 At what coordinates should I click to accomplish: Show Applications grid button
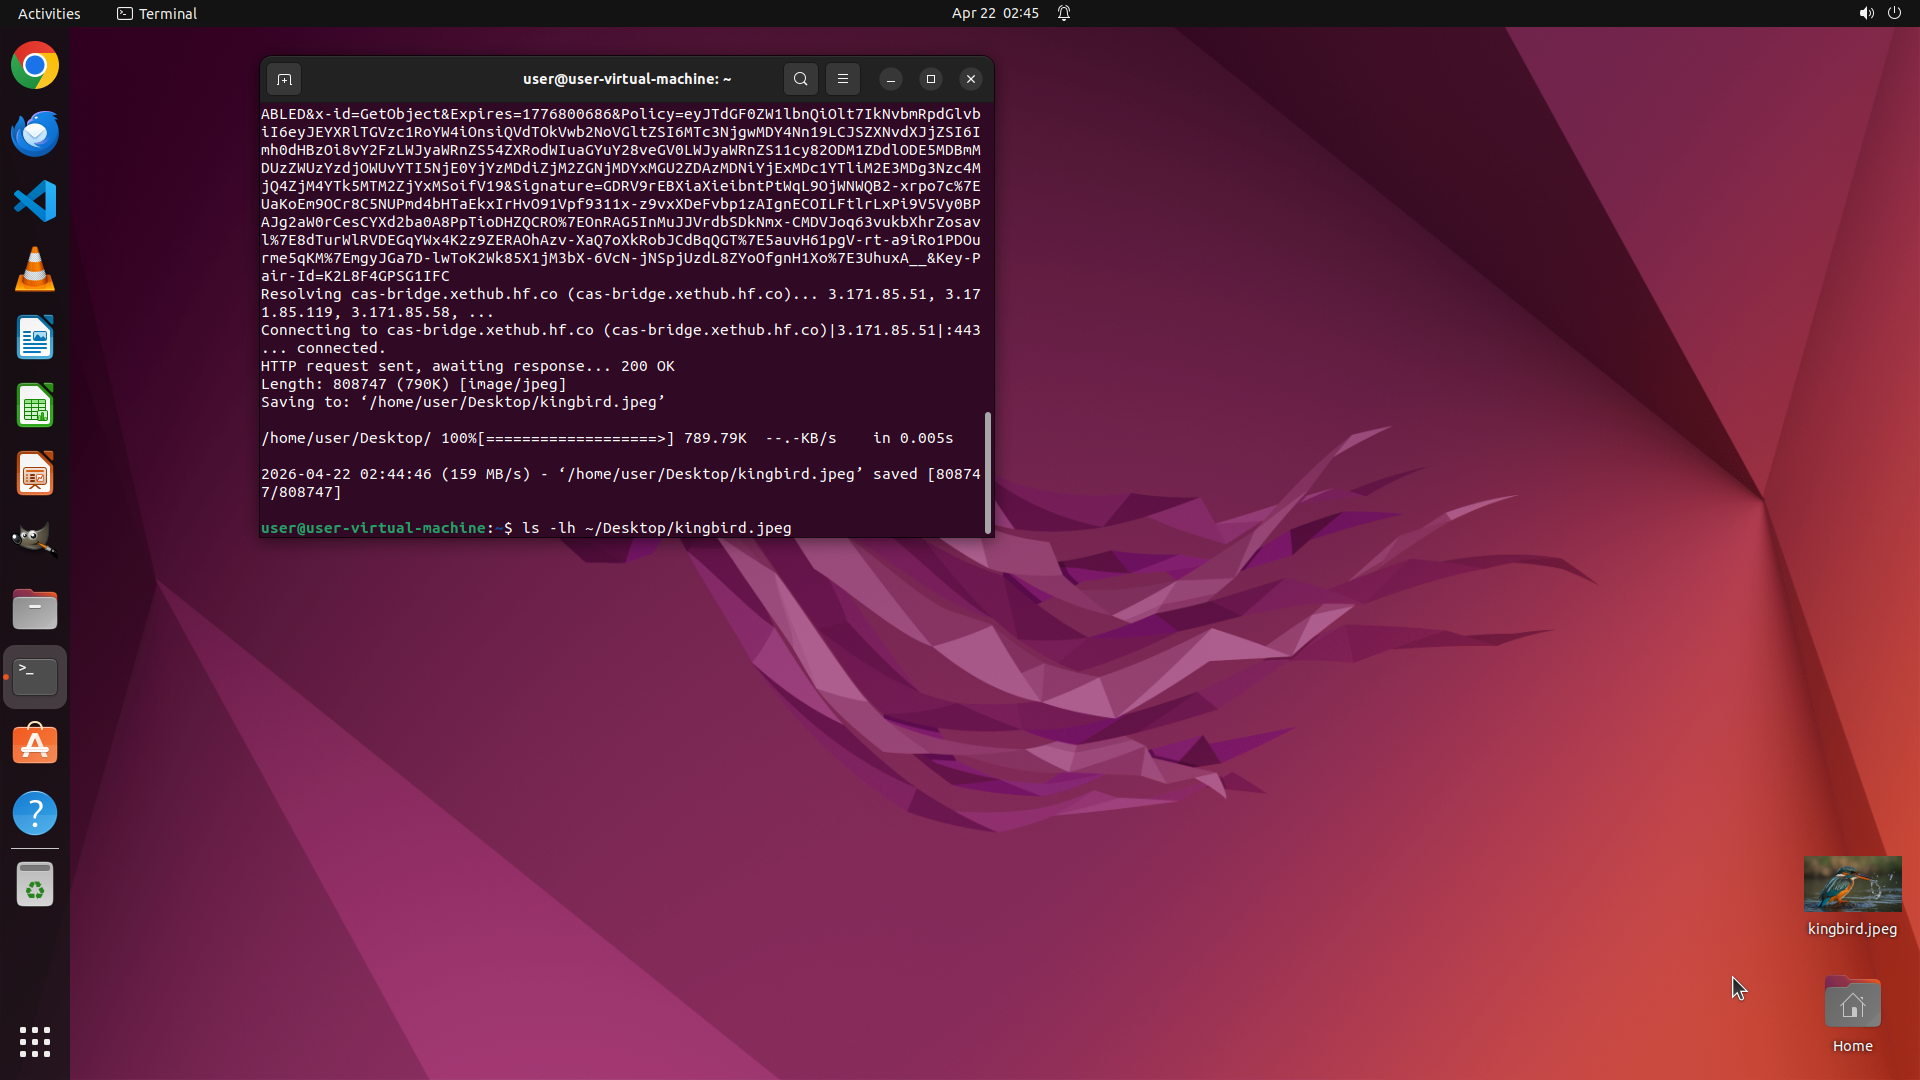[35, 1041]
